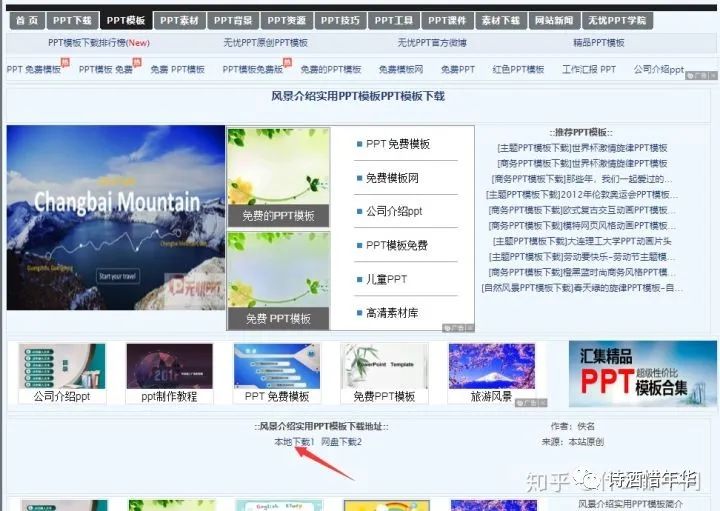
Task: Click the 免费 PPT模板 floral ad thumbnail
Action: coord(279,281)
